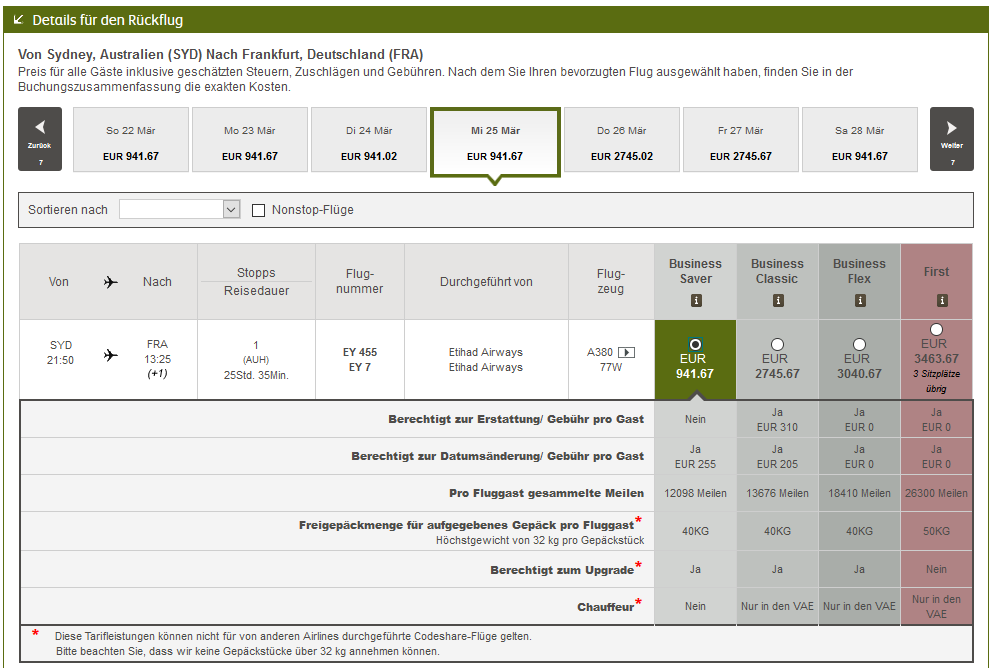Open info icon under Business Classic
Image resolution: width=994 pixels, height=668 pixels.
(777, 300)
